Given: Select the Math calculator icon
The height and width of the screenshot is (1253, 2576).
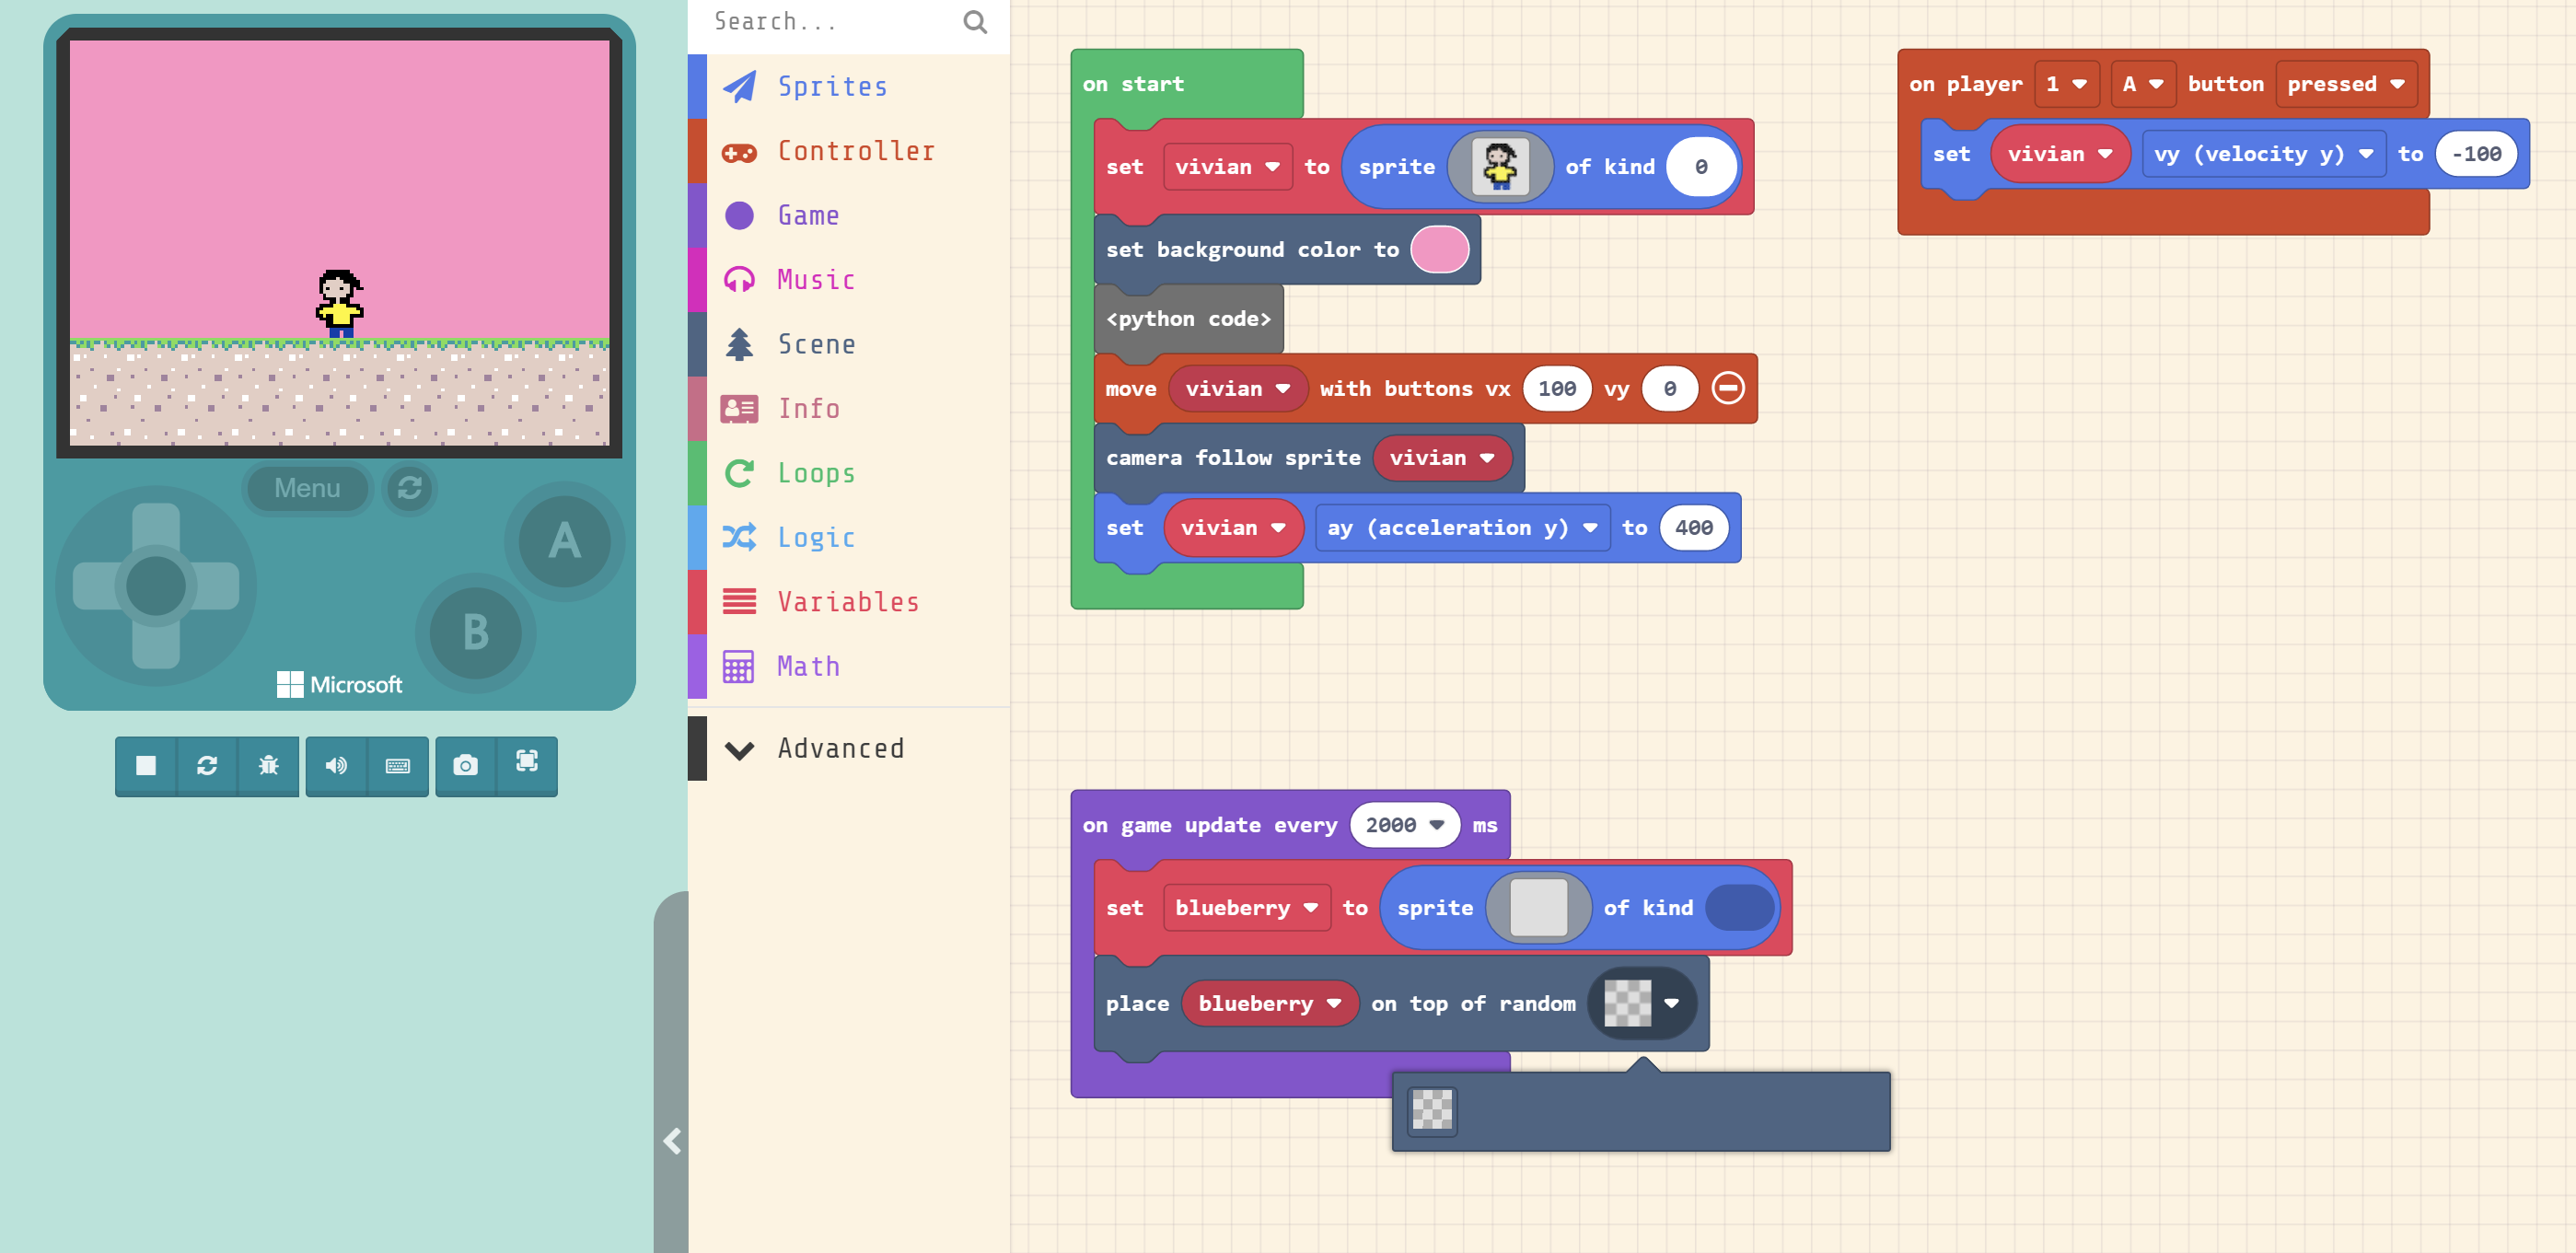Looking at the screenshot, I should pos(739,666).
